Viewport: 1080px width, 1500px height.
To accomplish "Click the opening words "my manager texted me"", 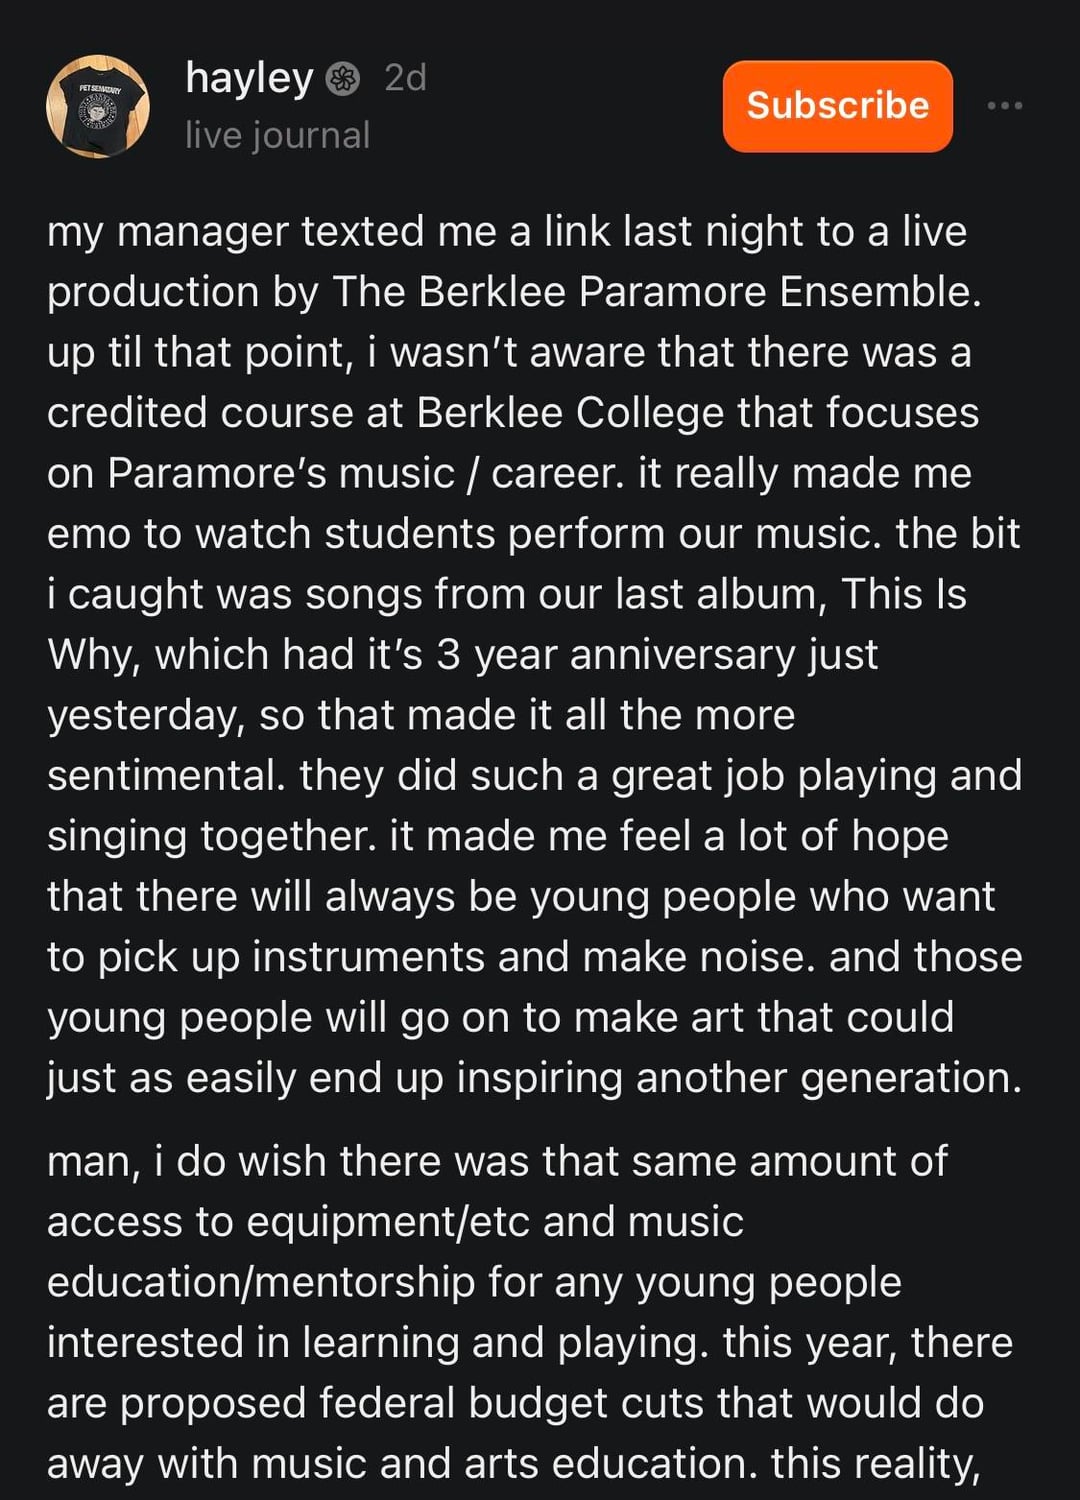I will (271, 232).
